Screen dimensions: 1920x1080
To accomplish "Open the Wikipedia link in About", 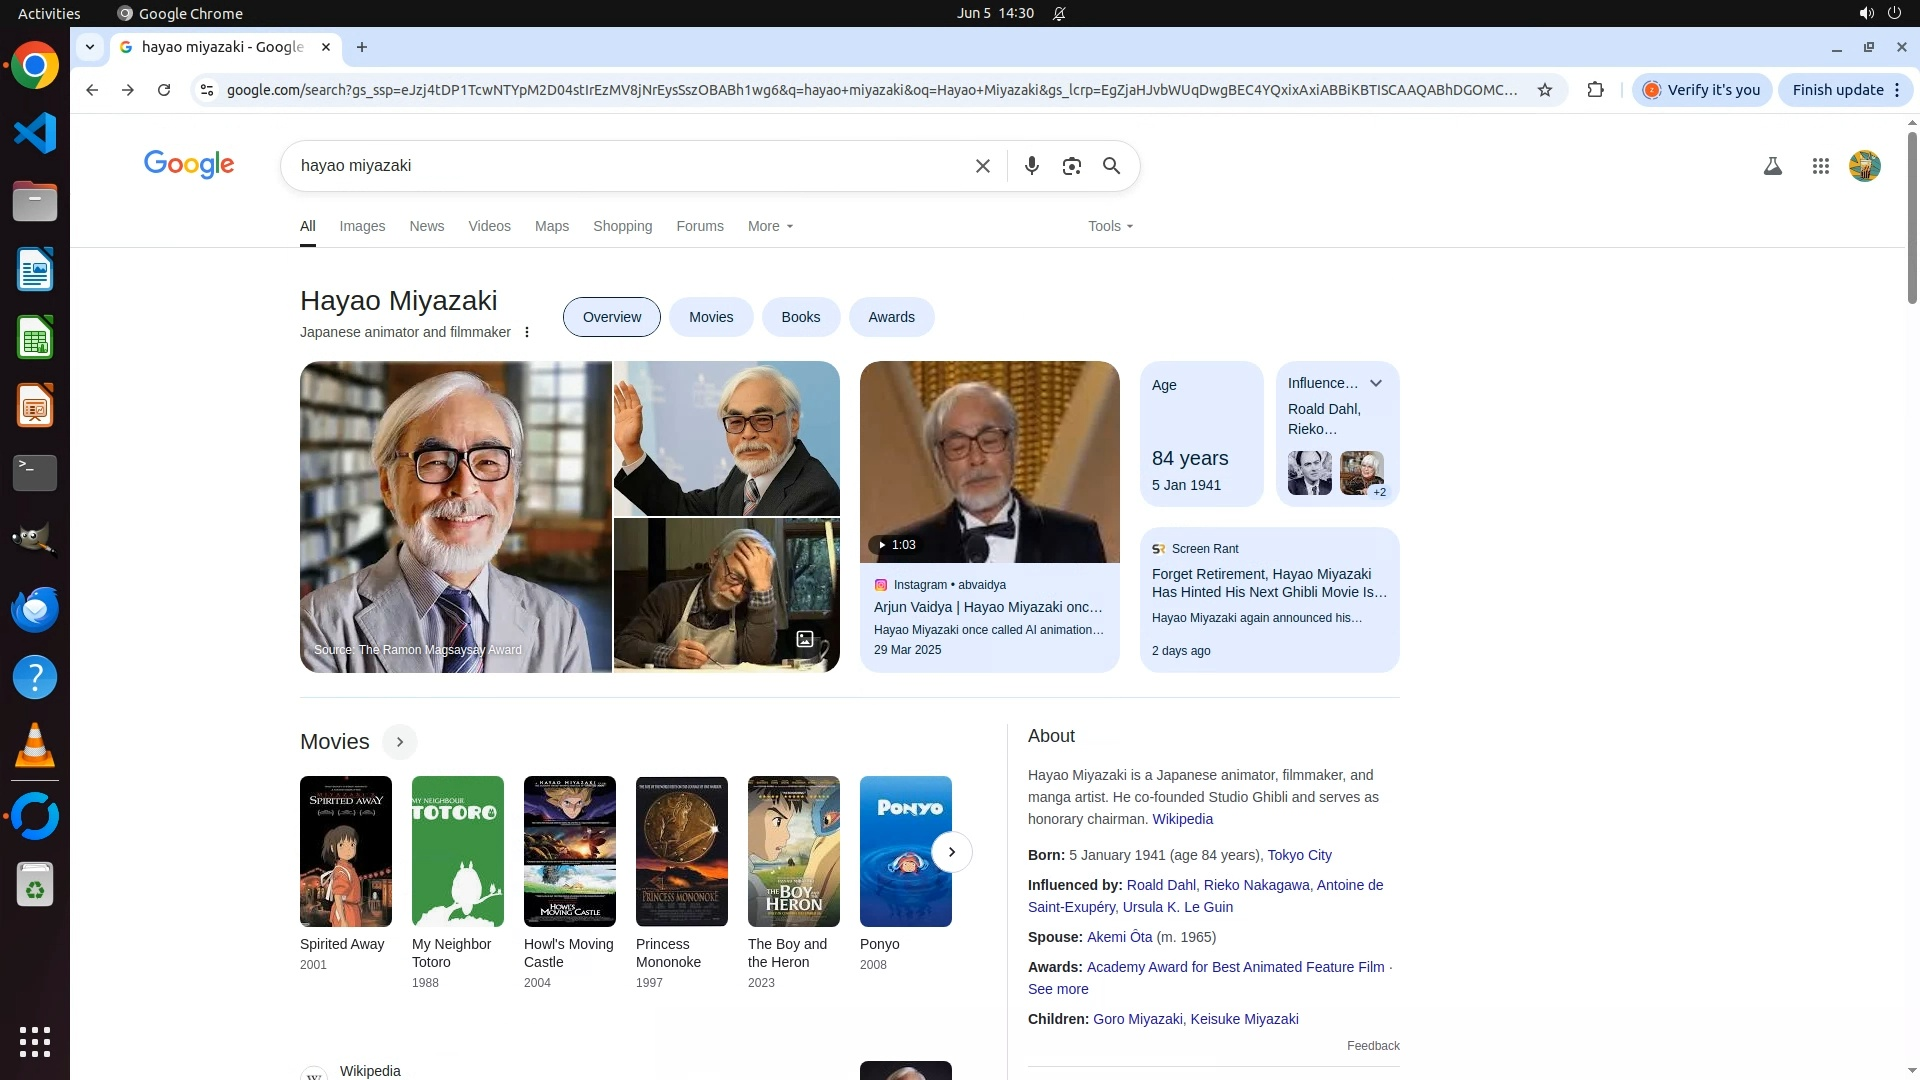I will (1182, 819).
